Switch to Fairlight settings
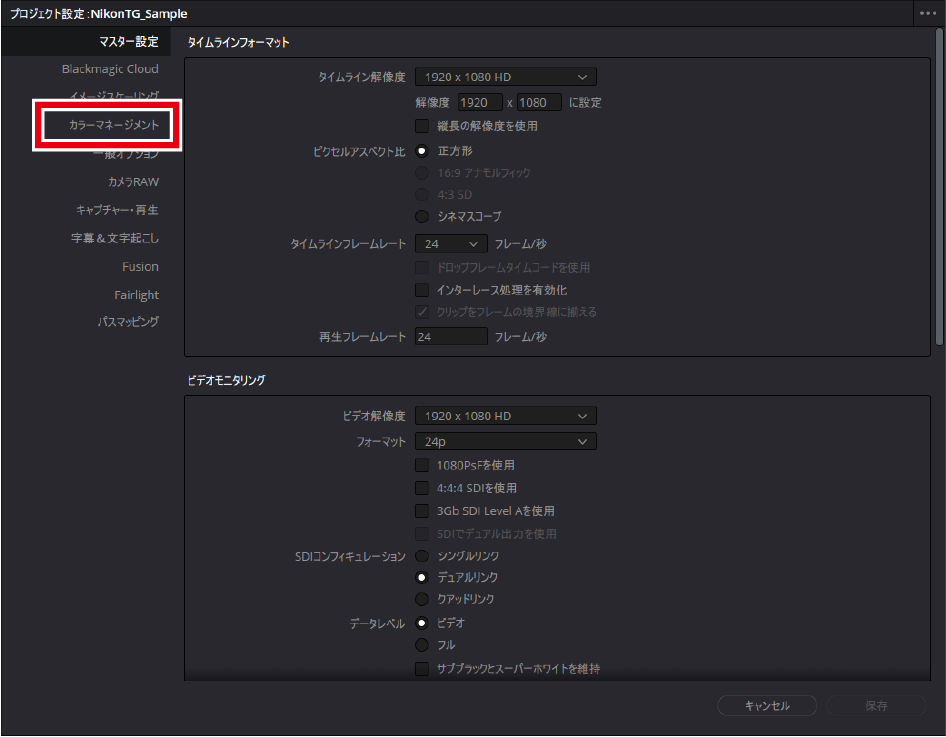The image size is (946, 737). 136,295
